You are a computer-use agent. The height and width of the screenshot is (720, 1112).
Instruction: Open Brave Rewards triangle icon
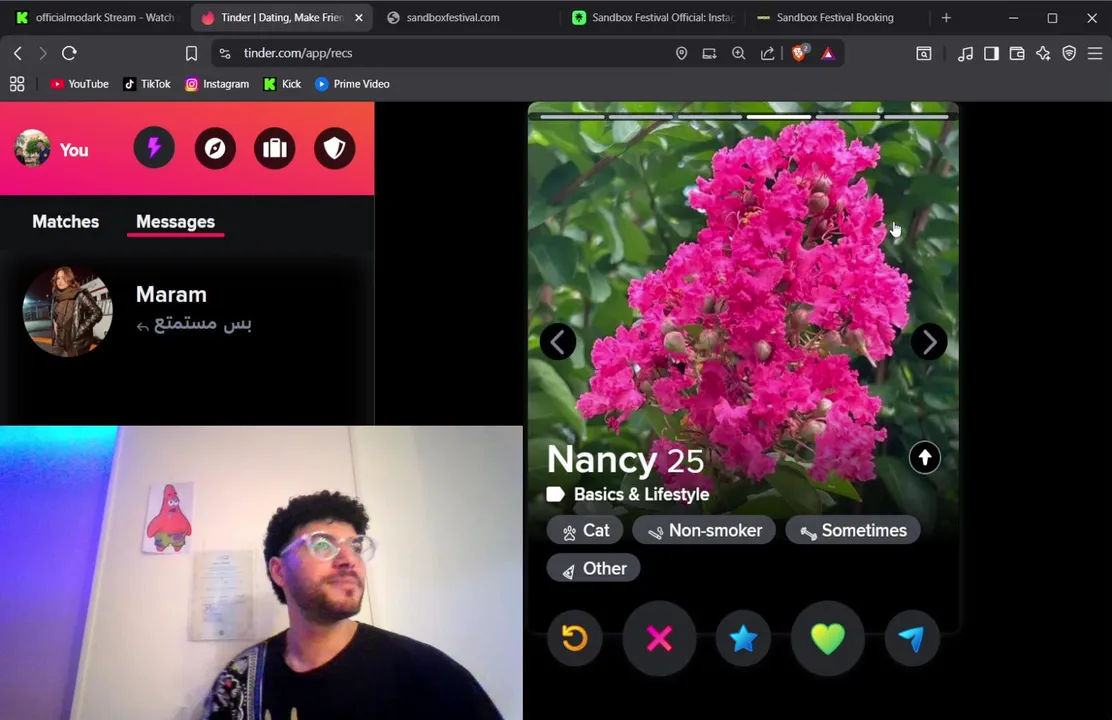[828, 53]
